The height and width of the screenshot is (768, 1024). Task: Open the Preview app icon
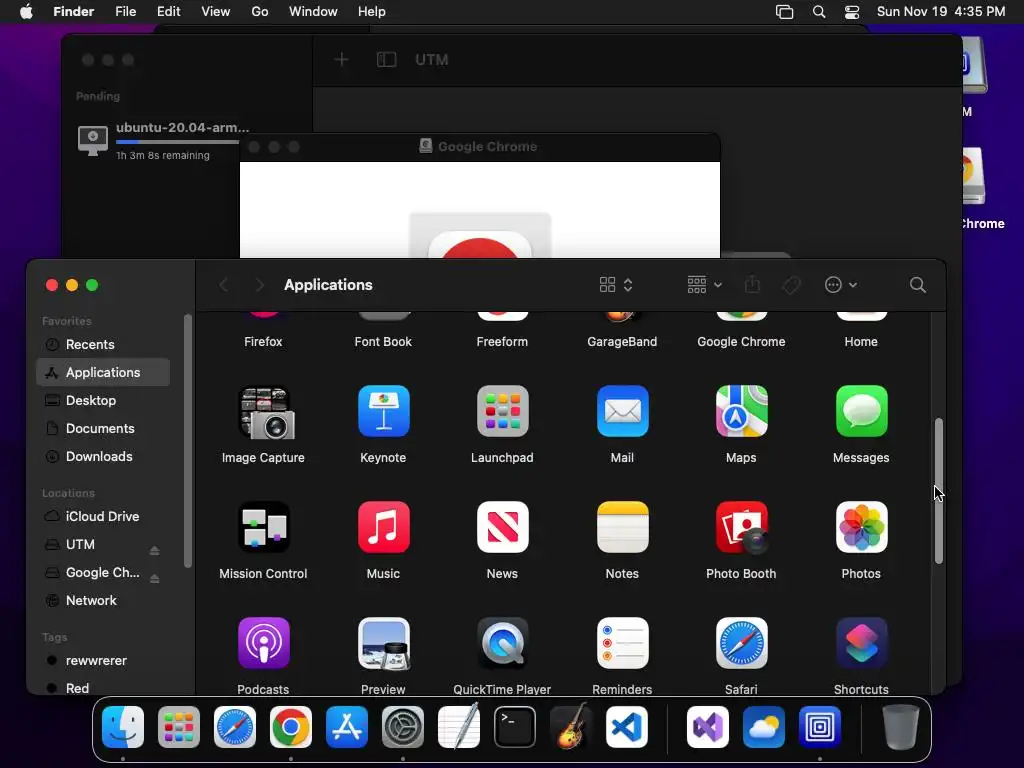(x=383, y=643)
